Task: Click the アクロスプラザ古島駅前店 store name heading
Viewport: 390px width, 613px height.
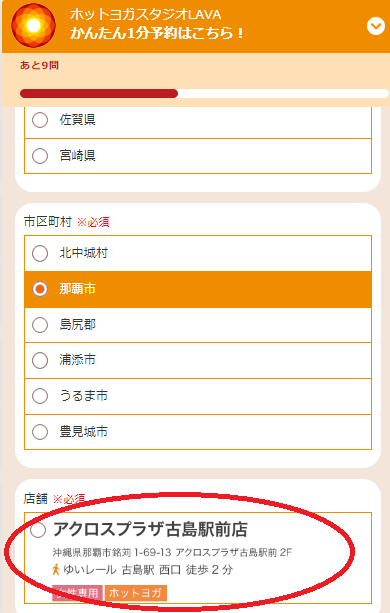Action: coord(150,529)
